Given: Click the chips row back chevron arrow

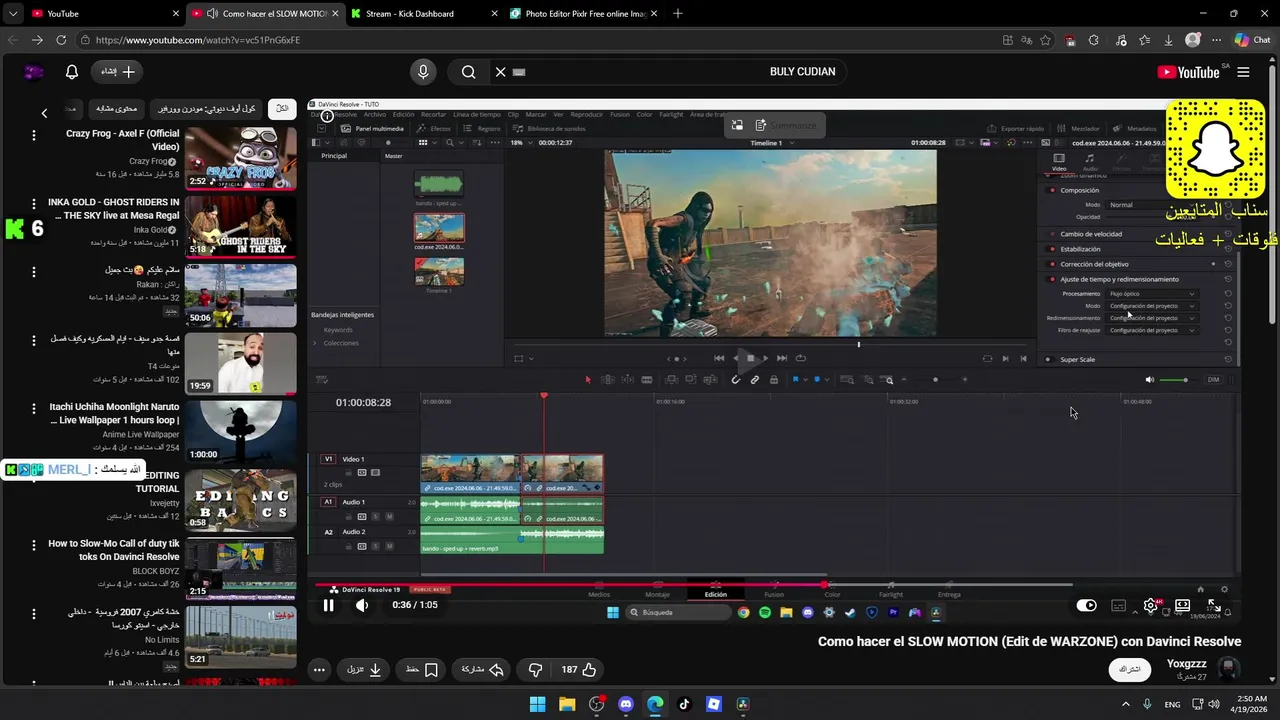Looking at the screenshot, I should pyautogui.click(x=44, y=113).
